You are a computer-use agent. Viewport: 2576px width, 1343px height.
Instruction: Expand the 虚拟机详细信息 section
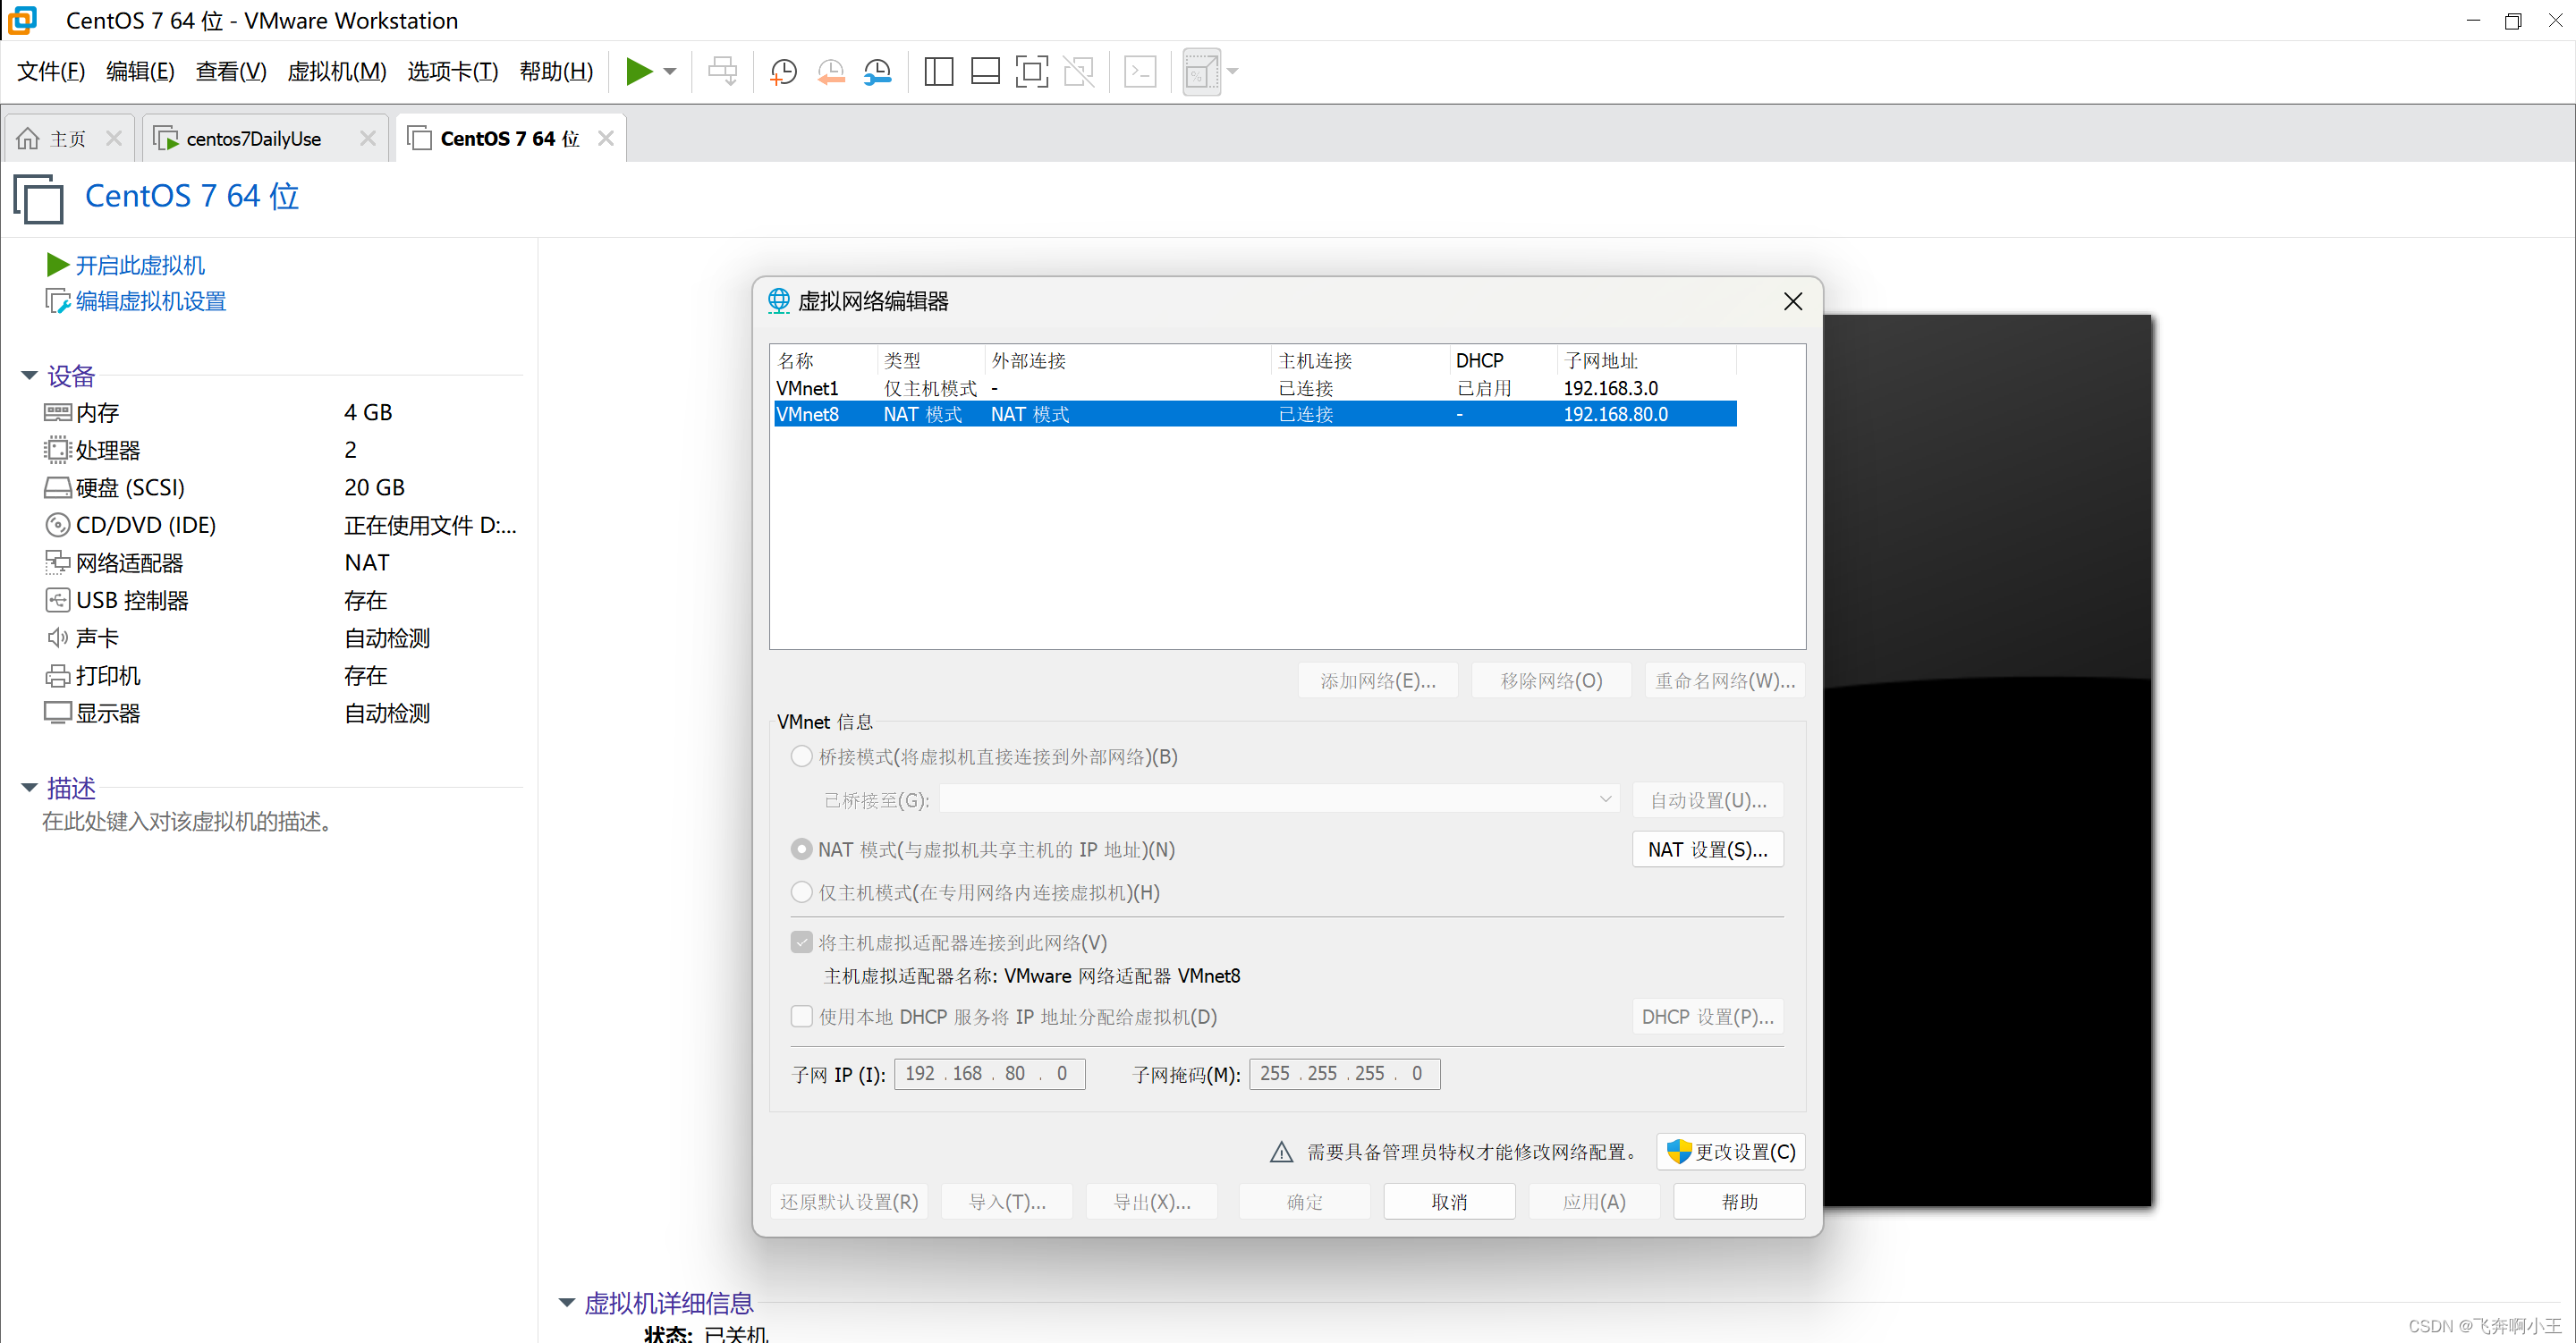(567, 1303)
